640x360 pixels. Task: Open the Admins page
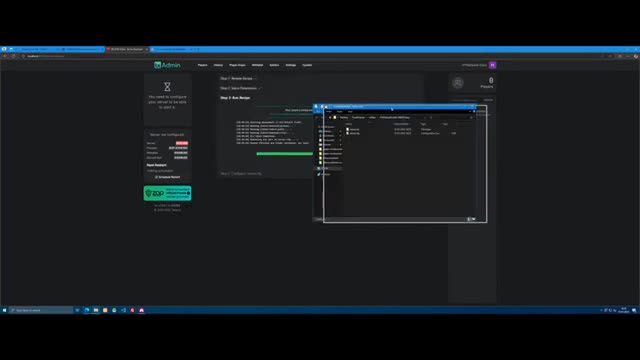pos(274,65)
